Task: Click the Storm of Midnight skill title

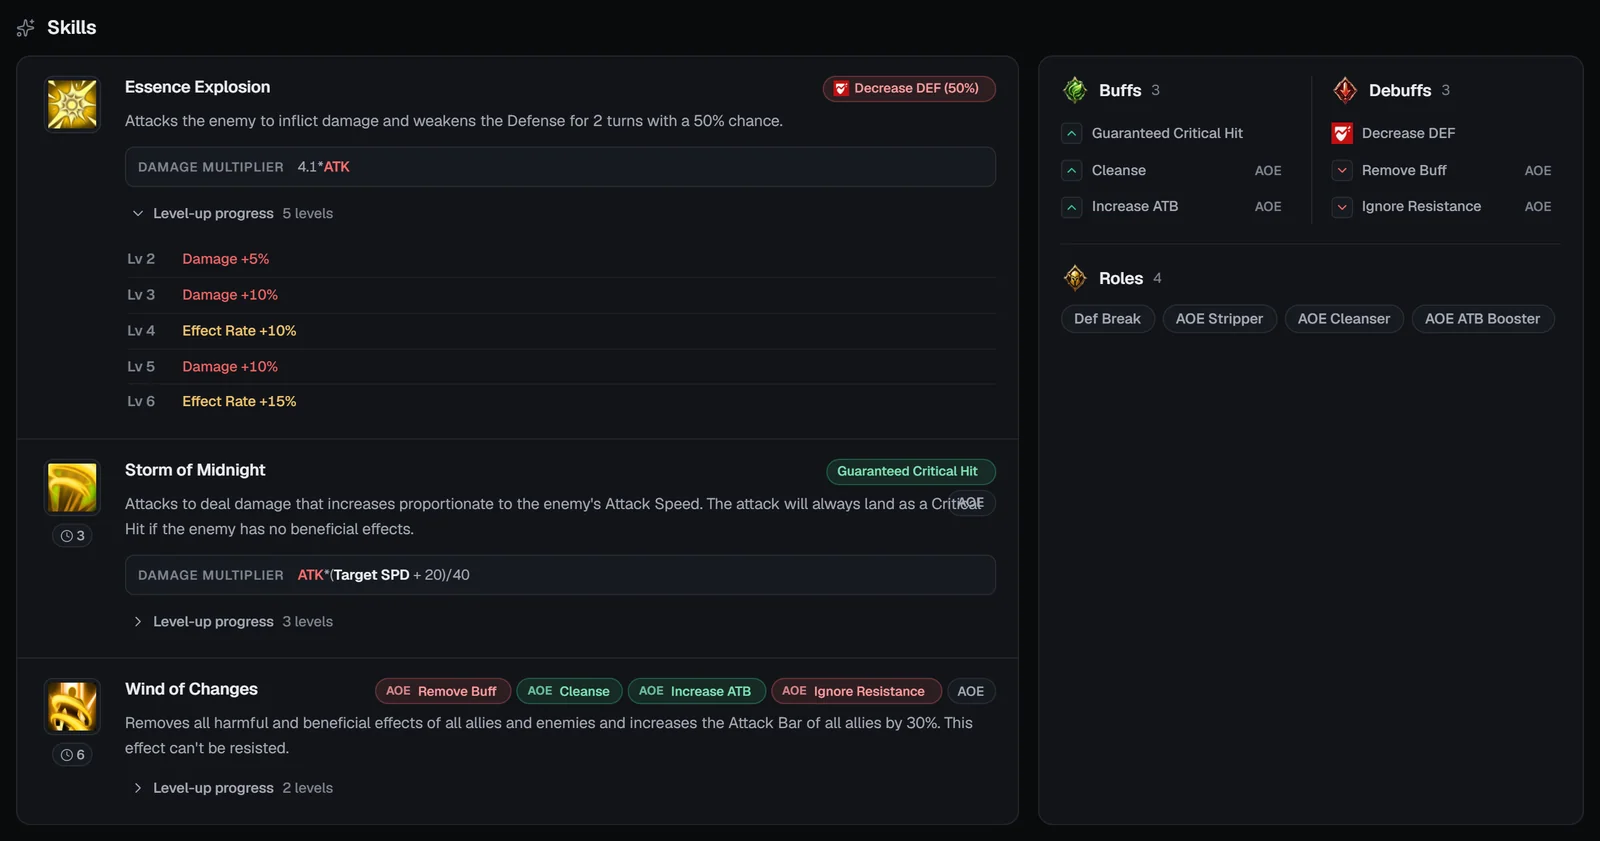Action: [x=195, y=471]
